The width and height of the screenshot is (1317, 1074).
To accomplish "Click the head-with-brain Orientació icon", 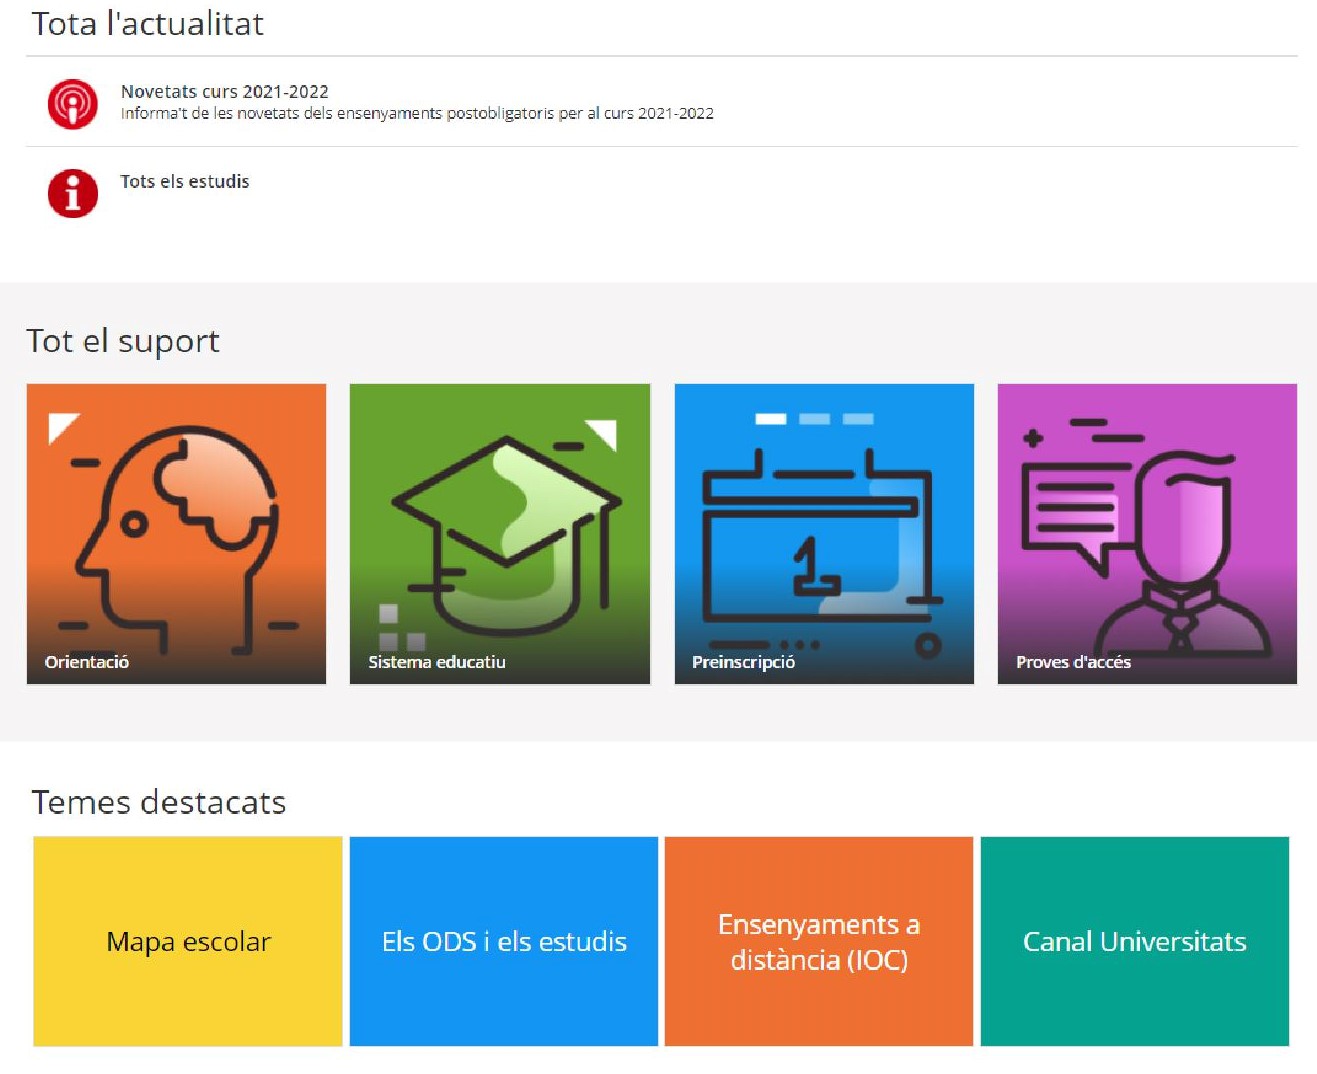I will coord(176,530).
